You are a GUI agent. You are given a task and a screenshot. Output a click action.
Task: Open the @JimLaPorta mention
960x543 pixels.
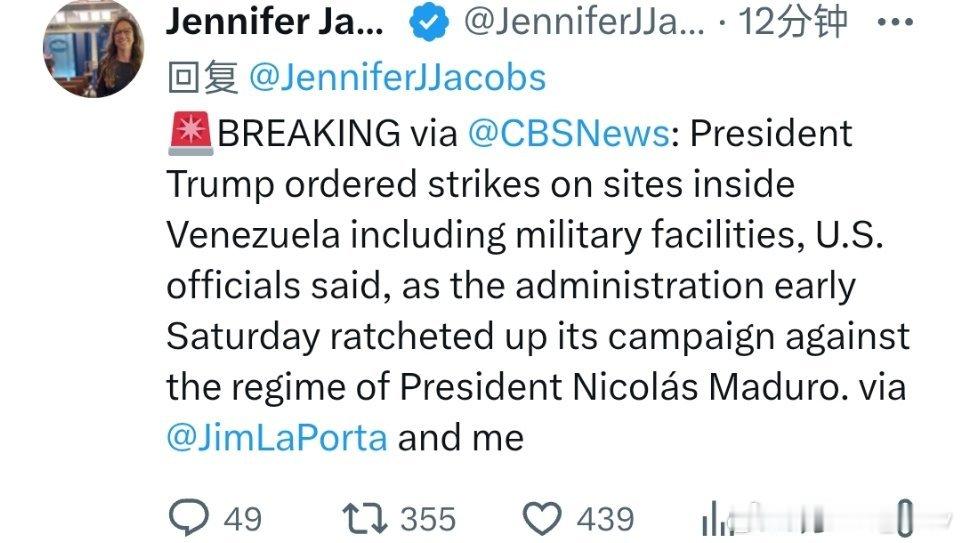point(276,438)
